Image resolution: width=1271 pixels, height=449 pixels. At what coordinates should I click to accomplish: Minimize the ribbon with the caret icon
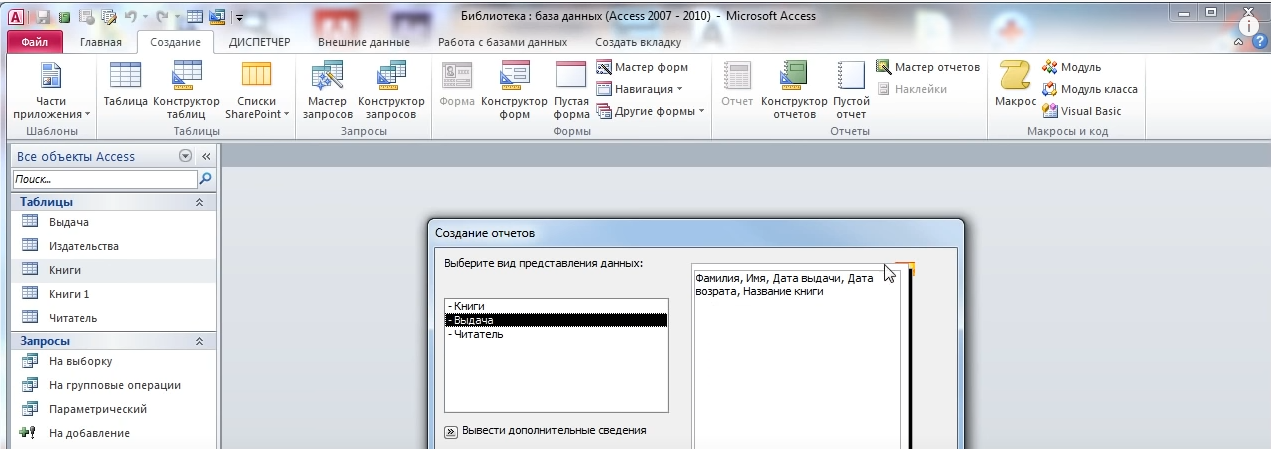coord(1240,42)
